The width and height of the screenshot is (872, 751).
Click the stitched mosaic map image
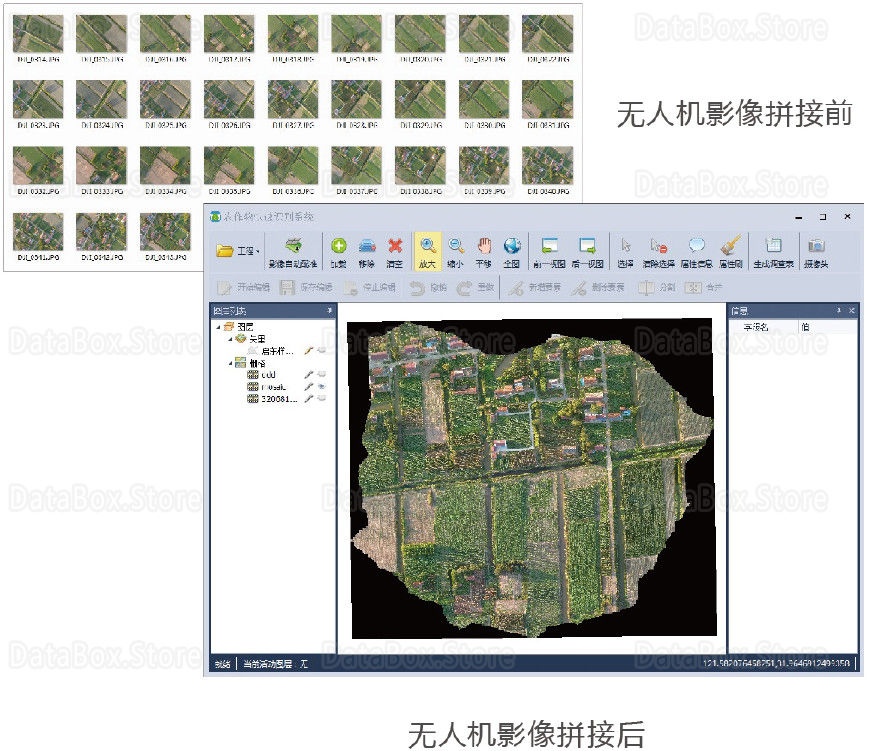coord(532,477)
